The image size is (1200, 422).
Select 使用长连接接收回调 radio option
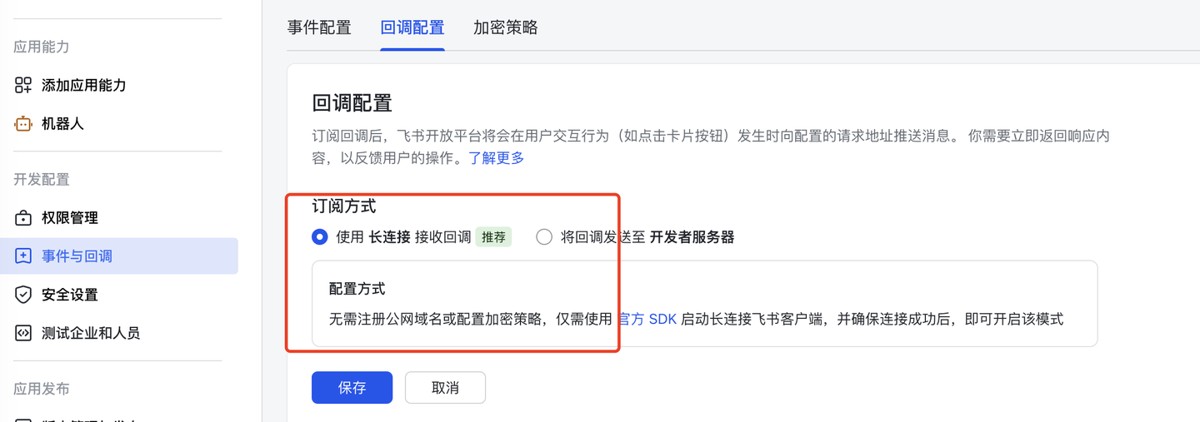tap(320, 237)
